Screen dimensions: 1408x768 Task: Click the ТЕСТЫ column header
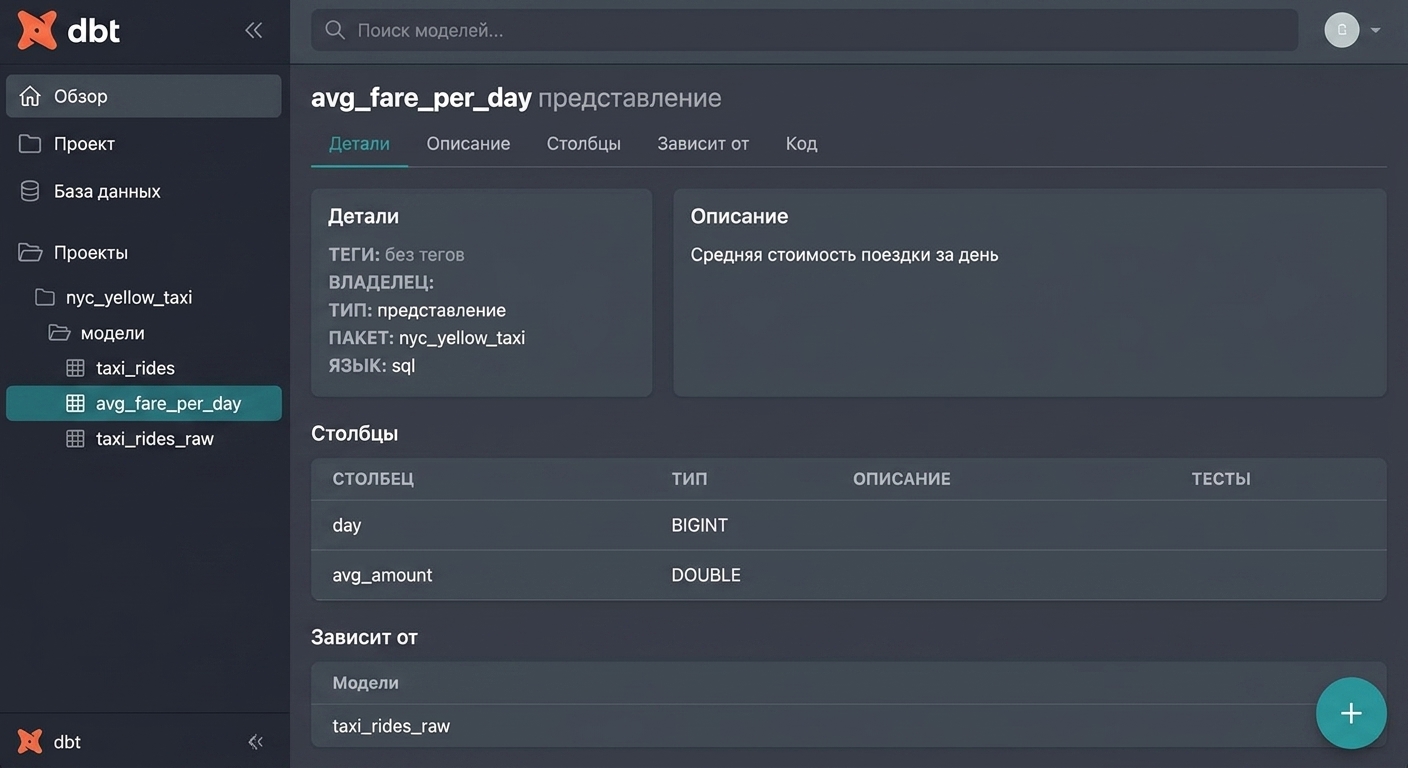coord(1221,479)
